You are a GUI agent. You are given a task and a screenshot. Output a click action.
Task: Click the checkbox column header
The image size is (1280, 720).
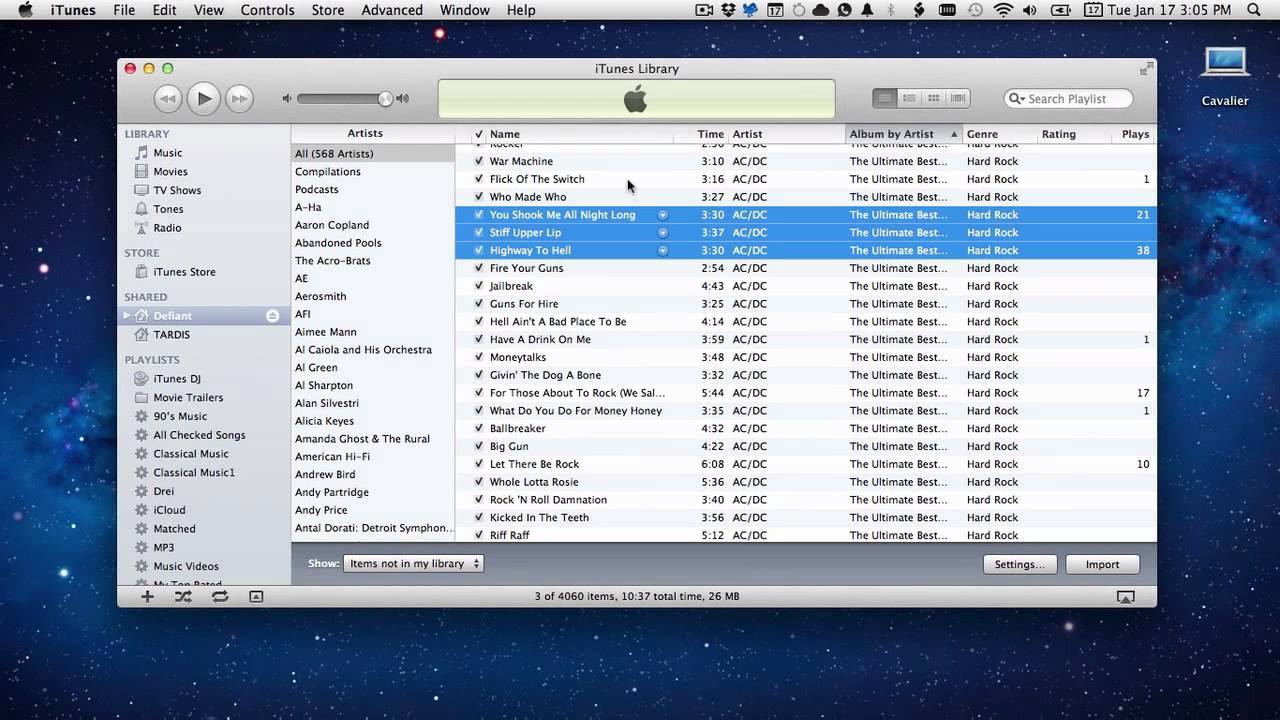[x=478, y=134]
